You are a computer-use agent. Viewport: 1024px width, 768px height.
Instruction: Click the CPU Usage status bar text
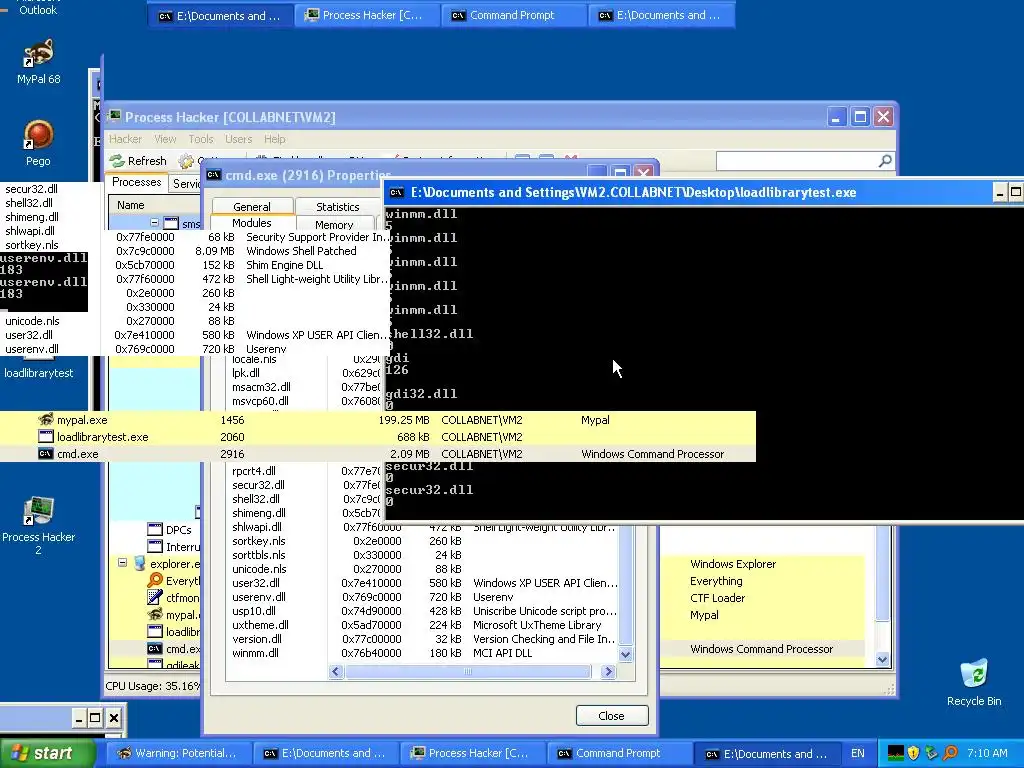click(153, 686)
